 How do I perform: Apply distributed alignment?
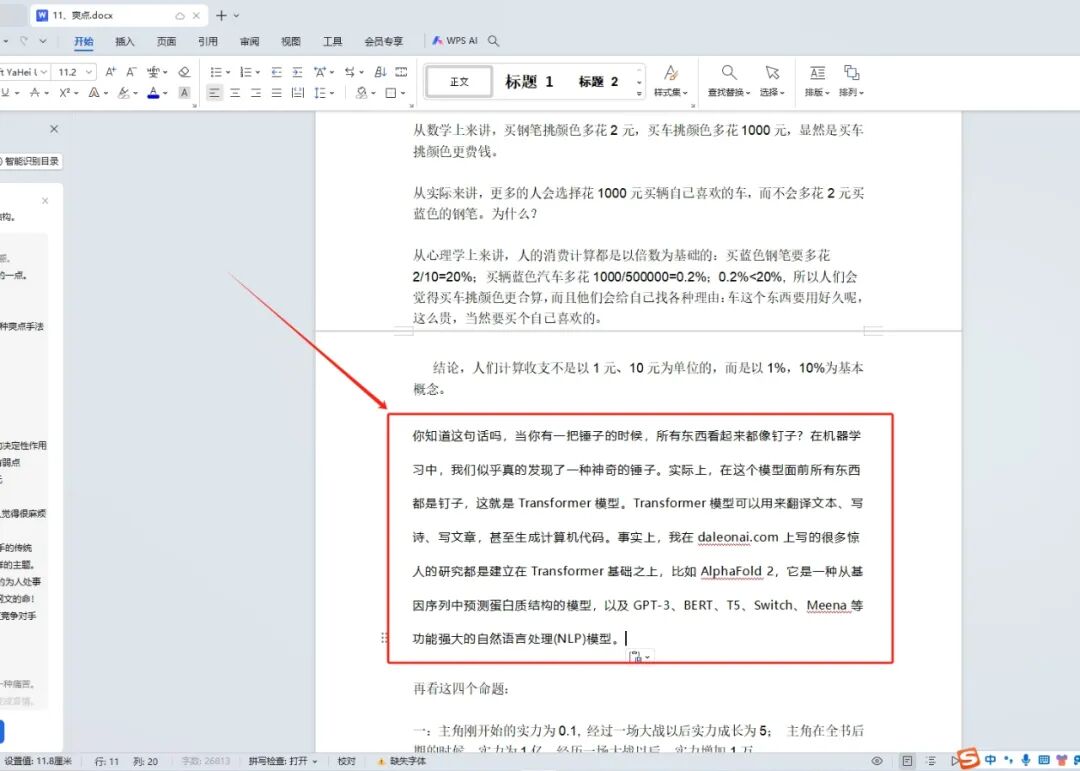tap(298, 92)
